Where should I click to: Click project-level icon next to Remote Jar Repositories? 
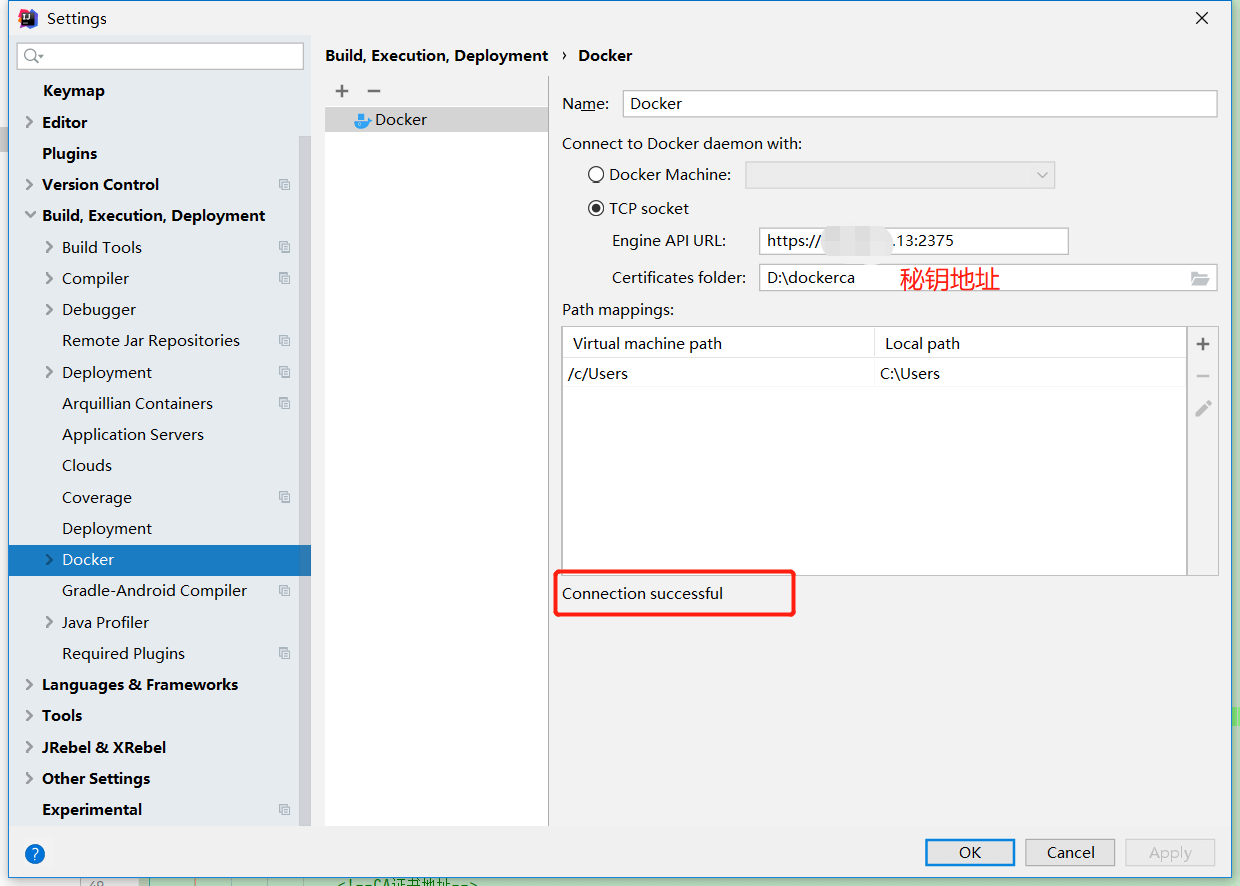point(285,341)
